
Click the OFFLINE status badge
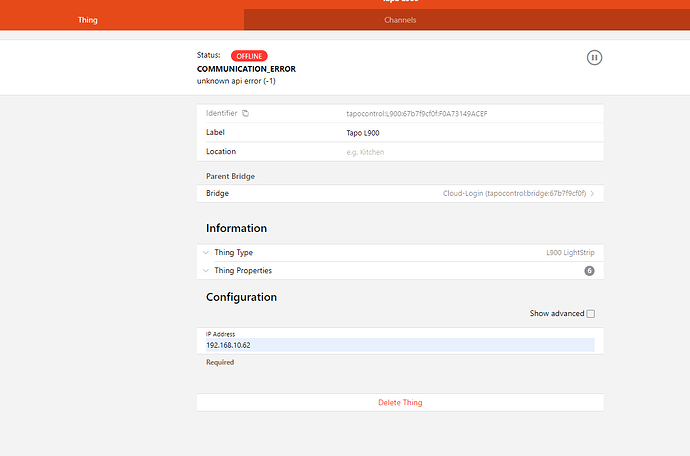click(249, 56)
